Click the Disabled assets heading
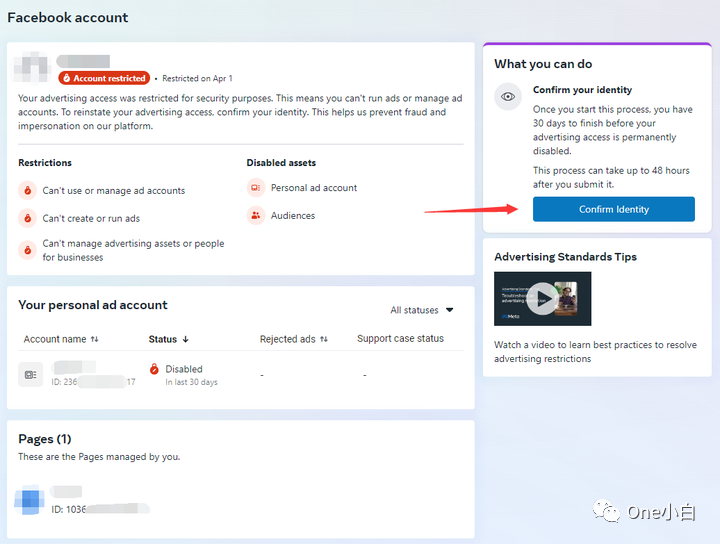Viewport: 720px width, 544px height. coord(281,163)
